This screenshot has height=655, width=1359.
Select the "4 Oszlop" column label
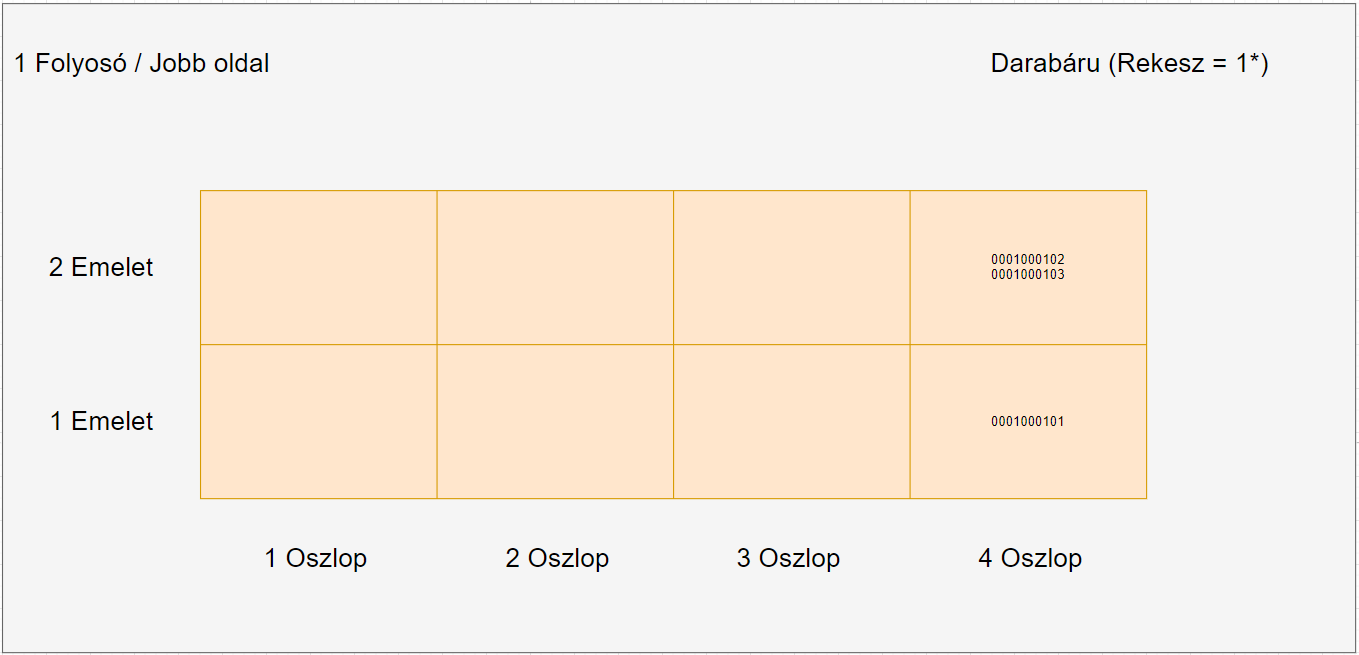[x=1030, y=558]
